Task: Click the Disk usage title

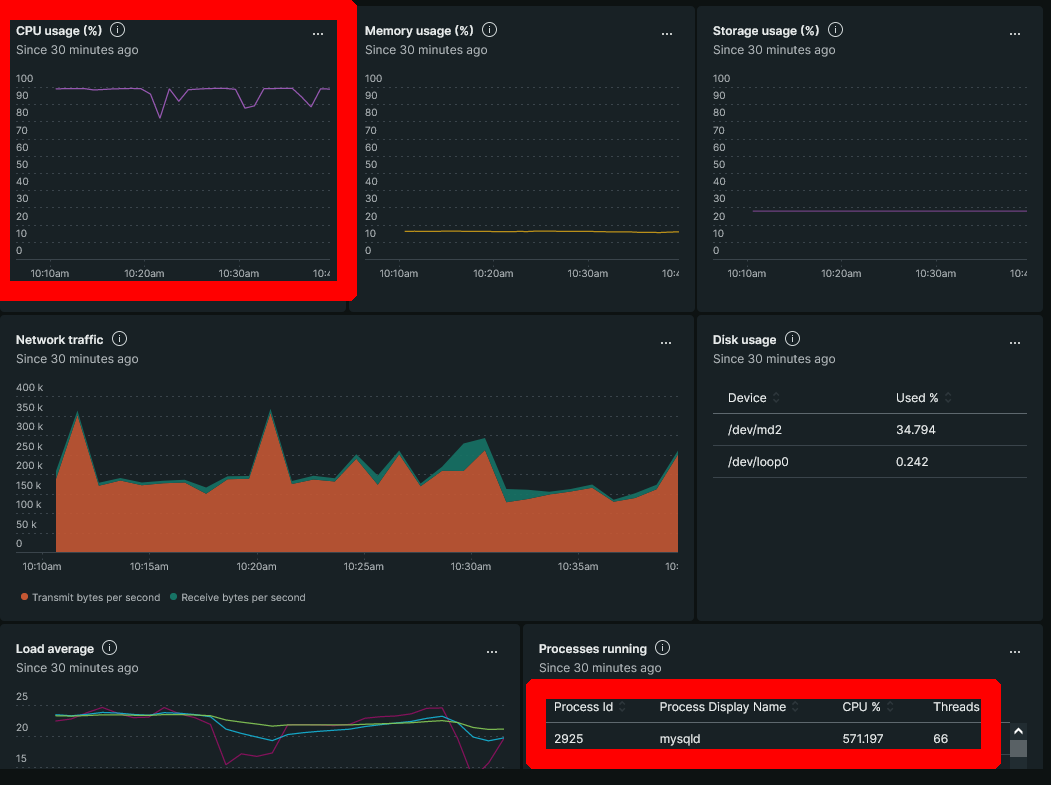Action: tap(744, 340)
